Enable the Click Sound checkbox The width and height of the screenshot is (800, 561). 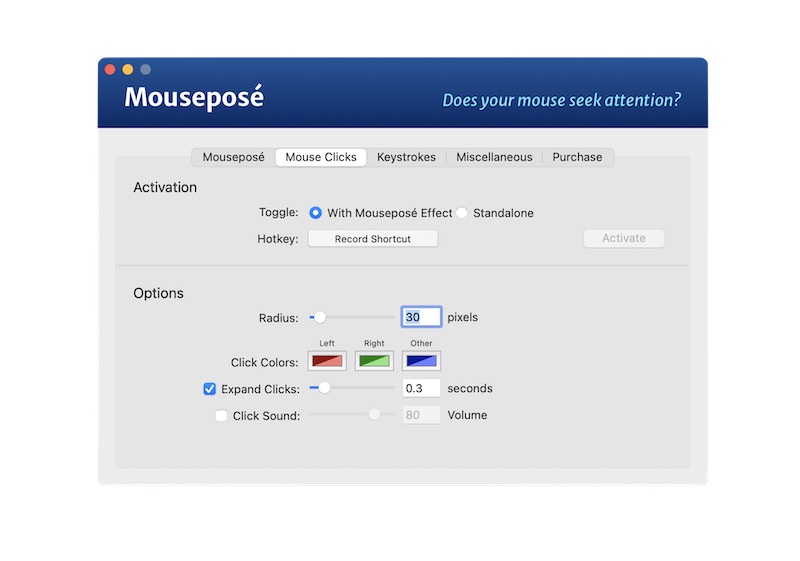tap(221, 415)
